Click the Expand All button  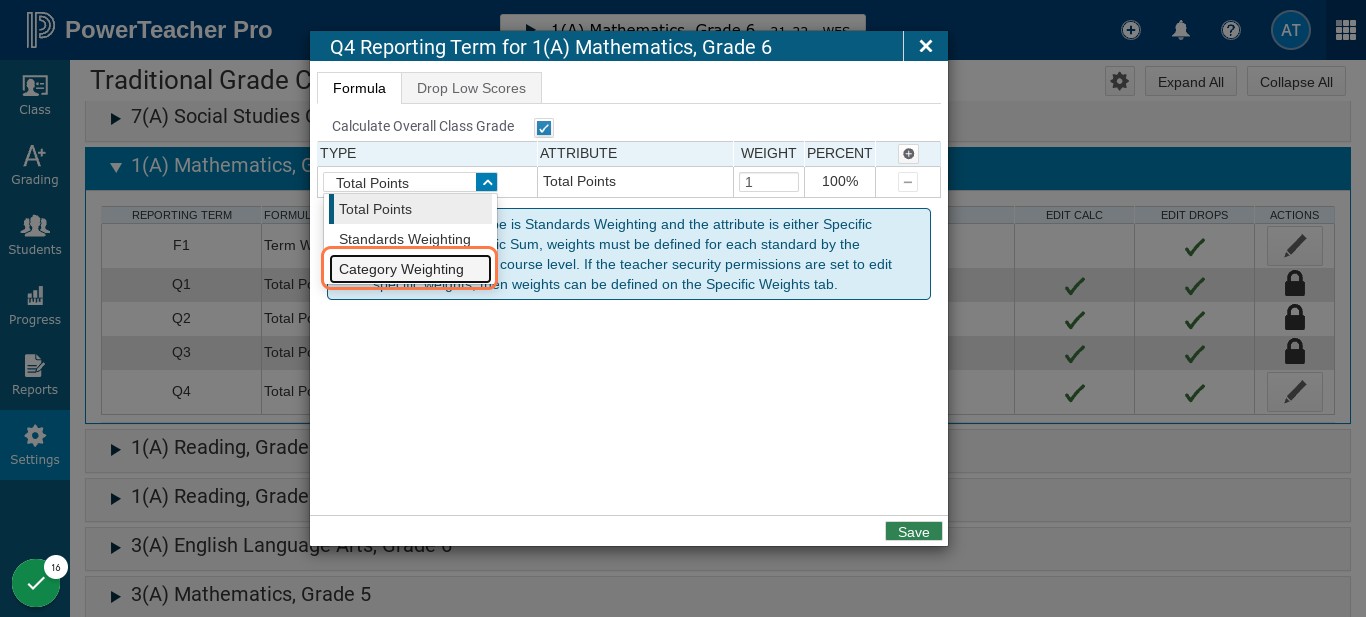pyautogui.click(x=1191, y=82)
